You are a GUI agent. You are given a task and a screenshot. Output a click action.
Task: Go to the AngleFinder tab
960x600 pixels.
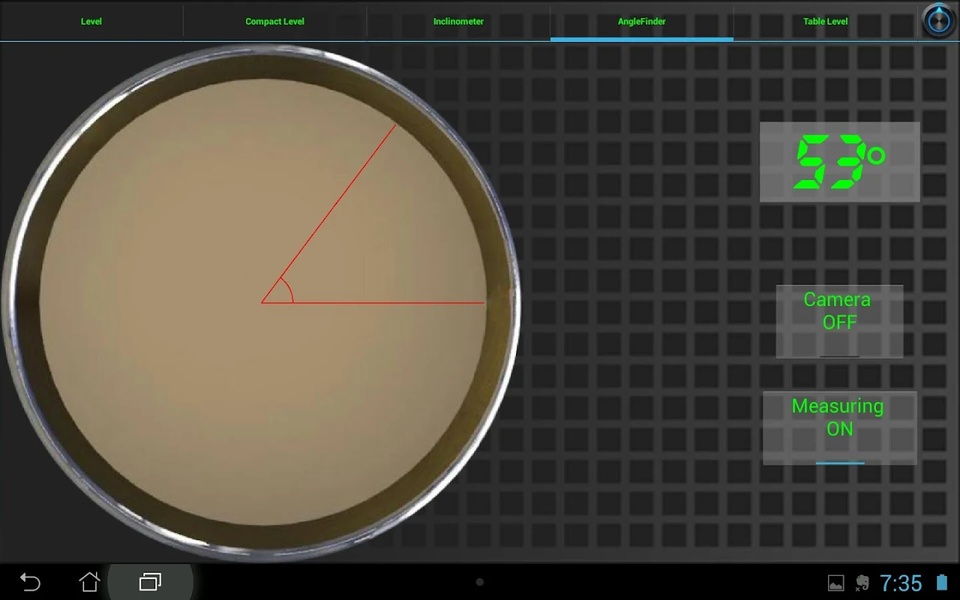tap(642, 21)
